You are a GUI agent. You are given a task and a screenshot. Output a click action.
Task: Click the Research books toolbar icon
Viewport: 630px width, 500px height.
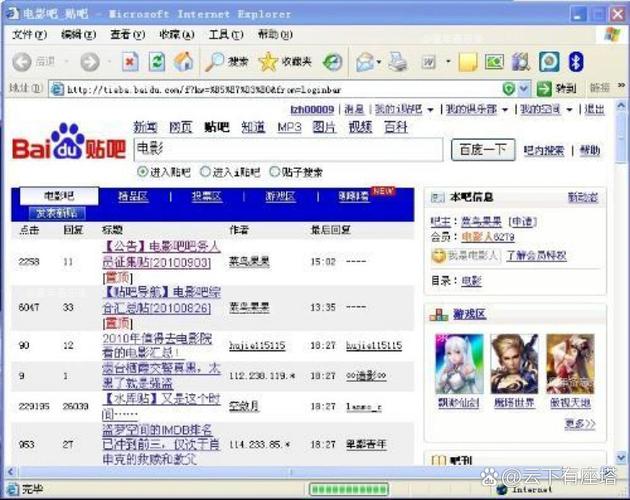click(521, 62)
